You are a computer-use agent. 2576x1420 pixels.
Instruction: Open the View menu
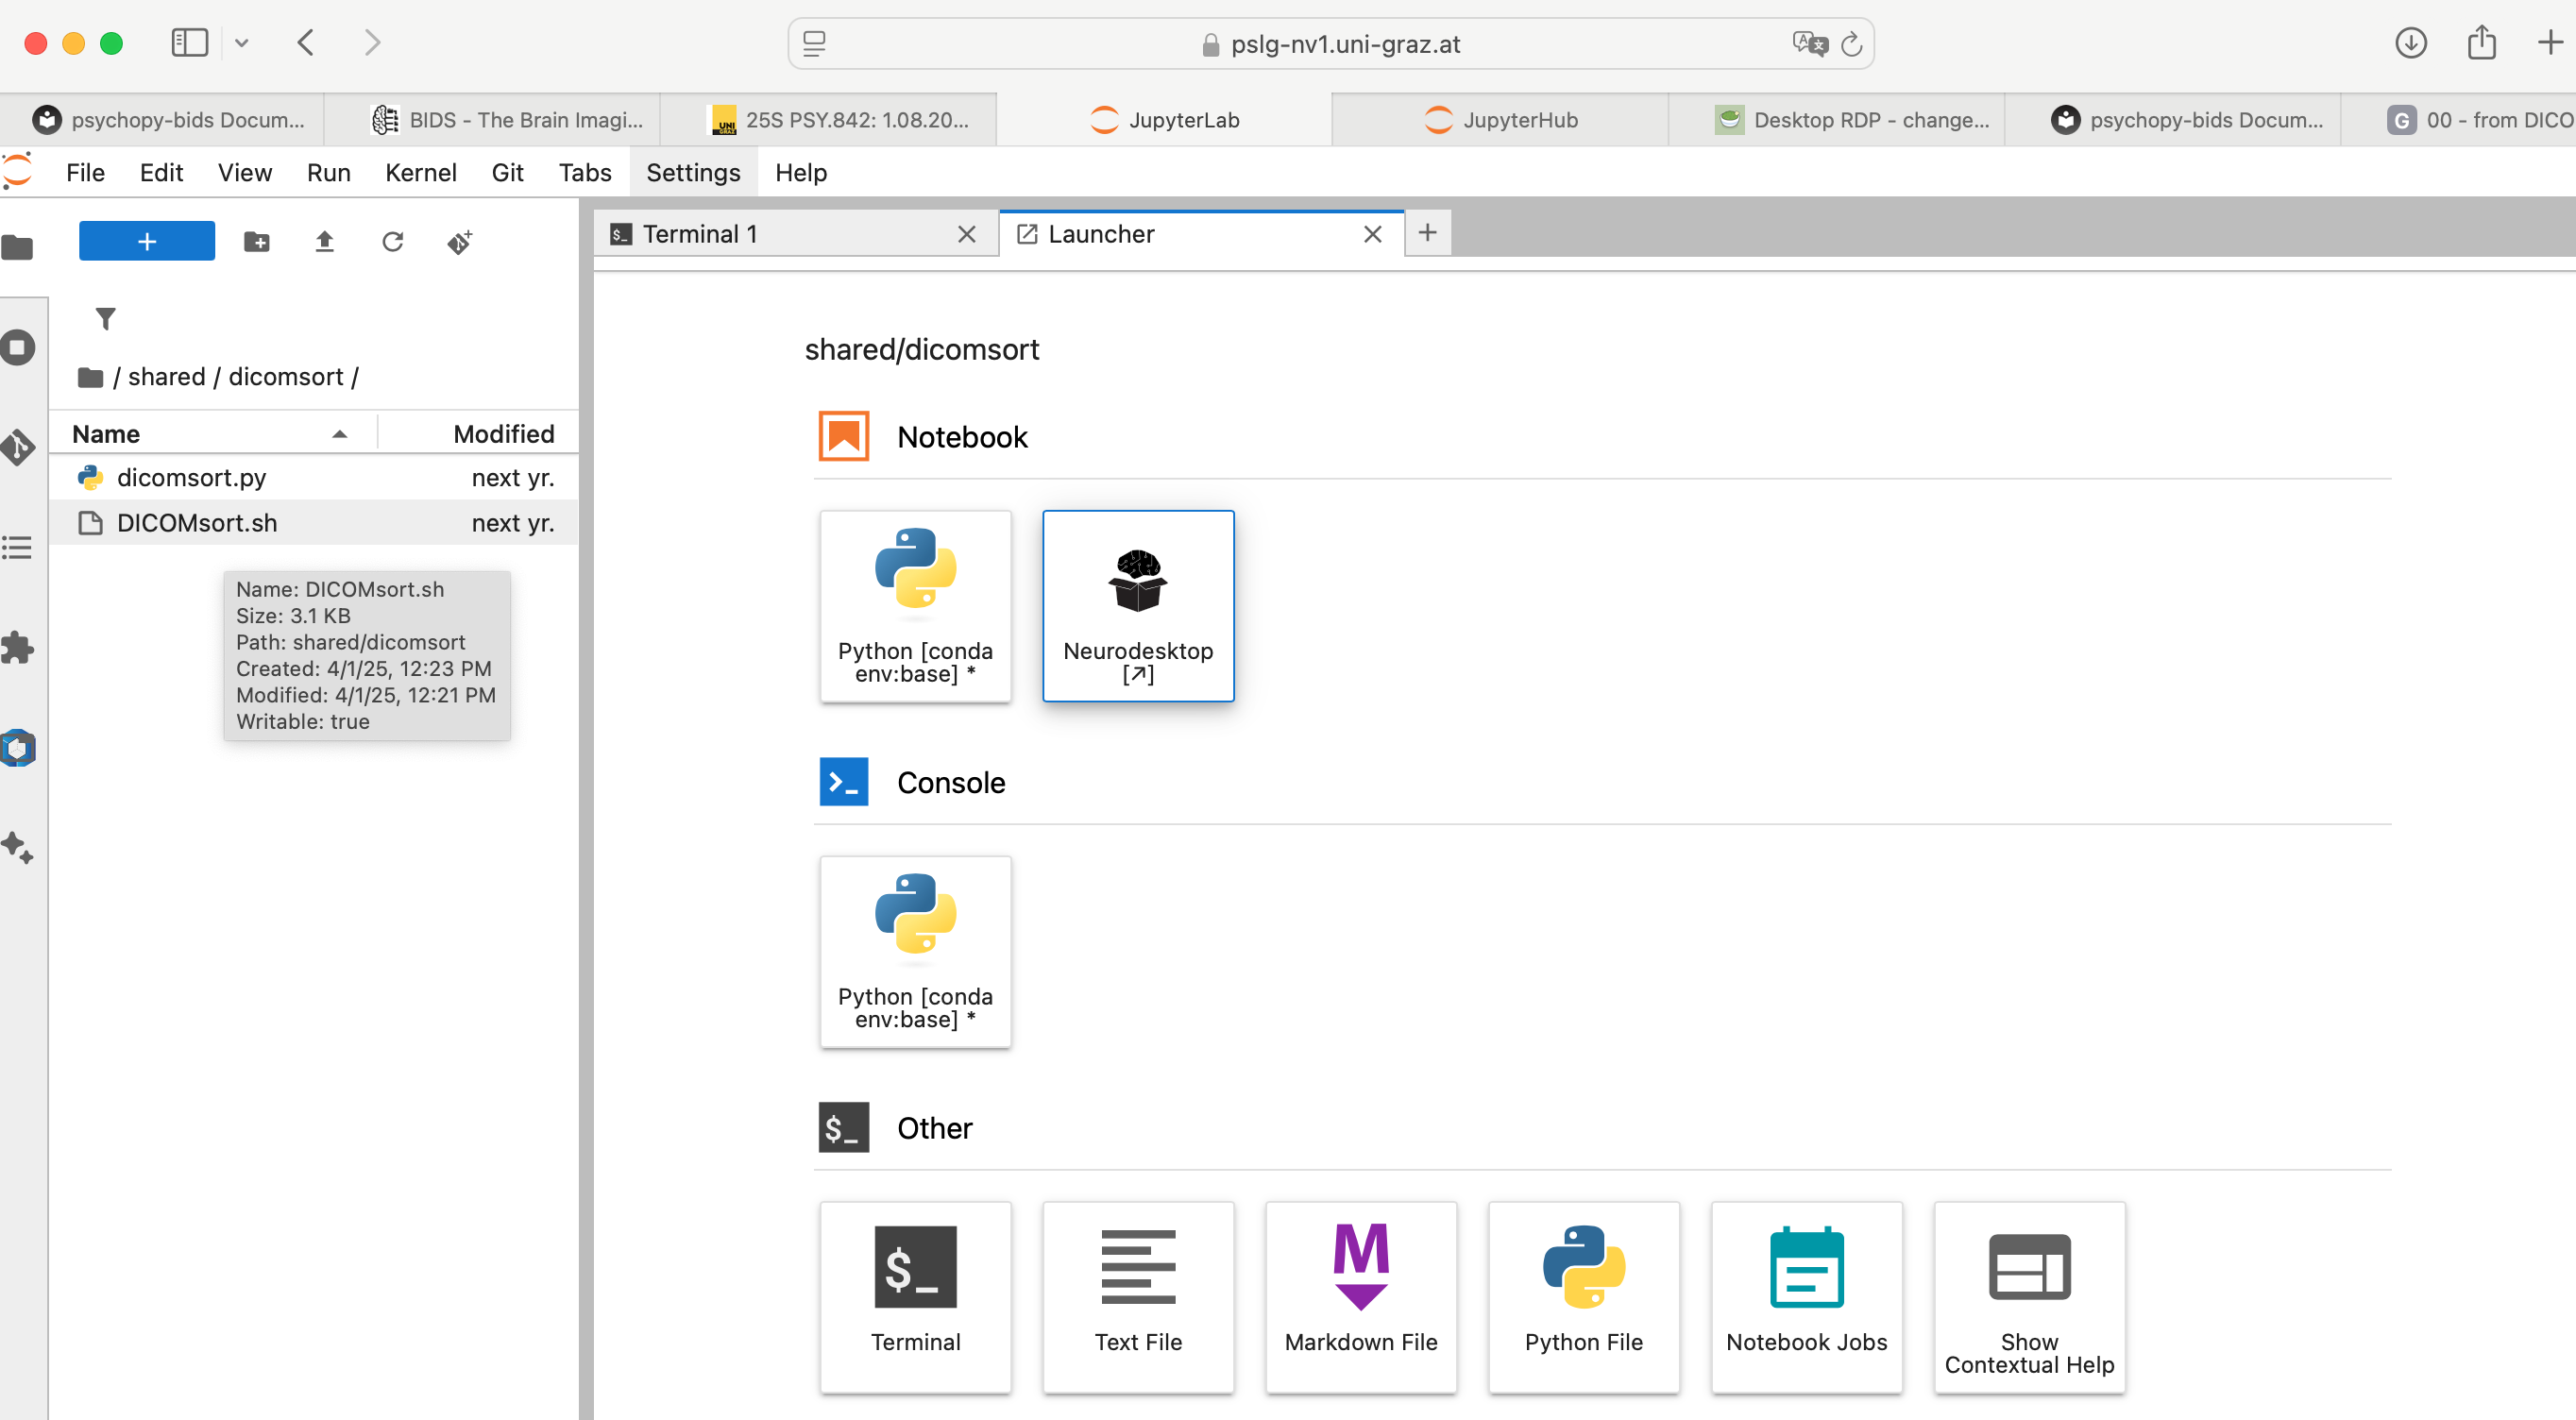coord(245,172)
